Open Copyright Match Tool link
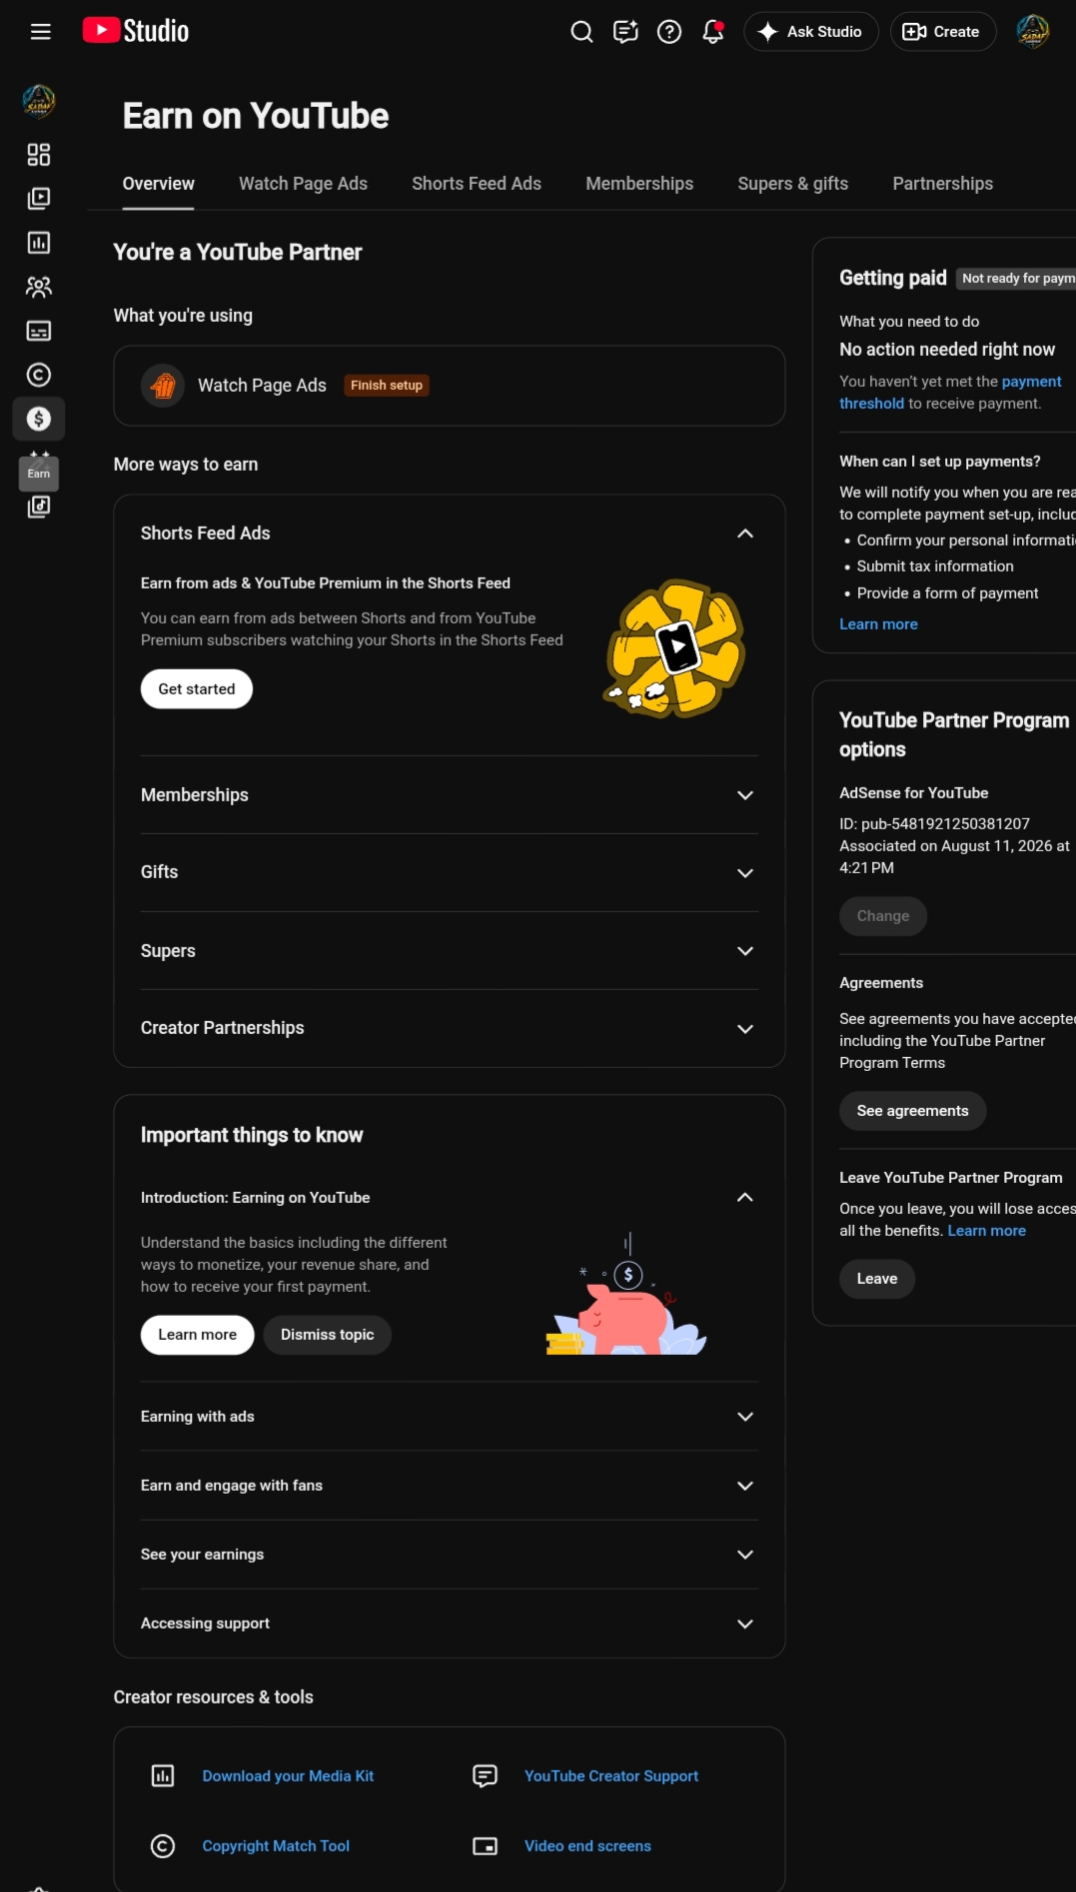 tap(276, 1846)
